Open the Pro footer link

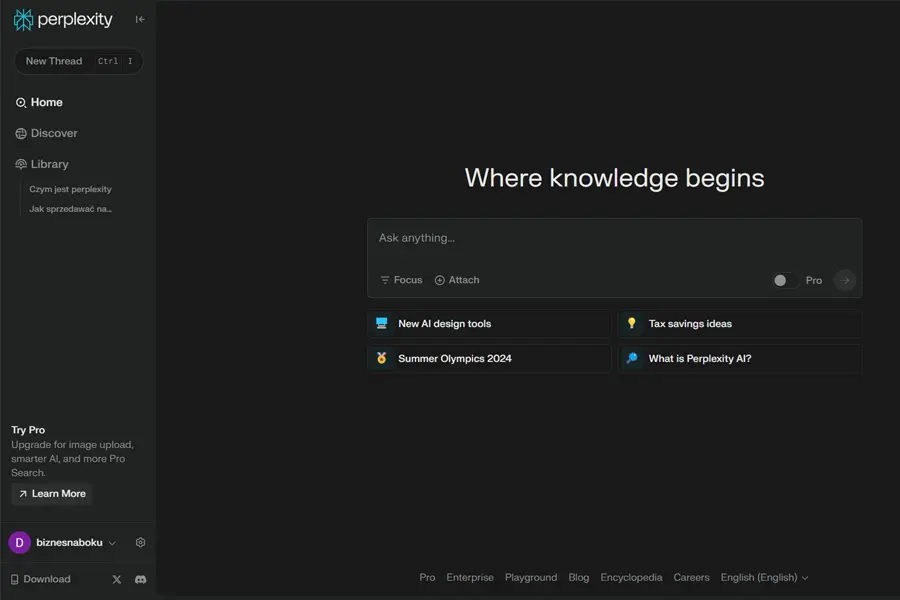427,578
